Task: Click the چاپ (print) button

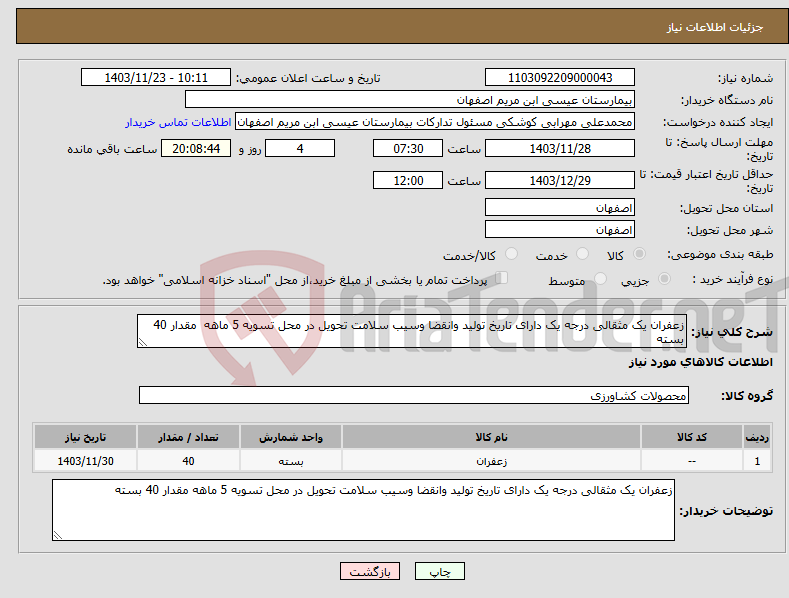Action: tap(439, 571)
